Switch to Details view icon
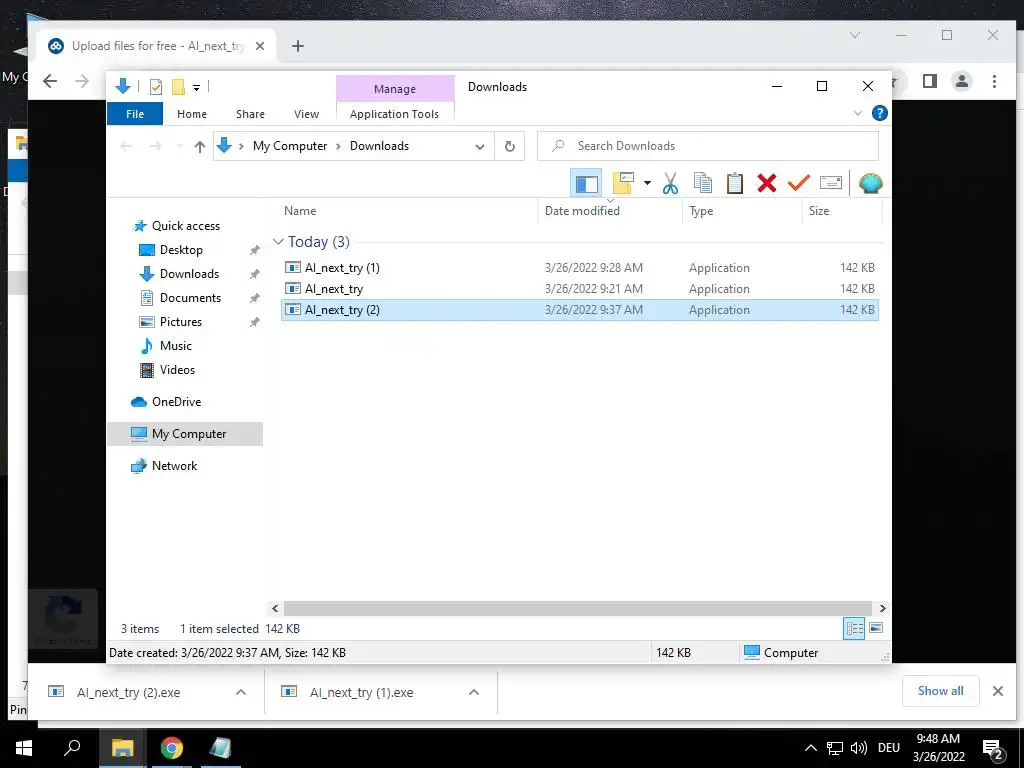This screenshot has width=1024, height=768. [x=854, y=628]
